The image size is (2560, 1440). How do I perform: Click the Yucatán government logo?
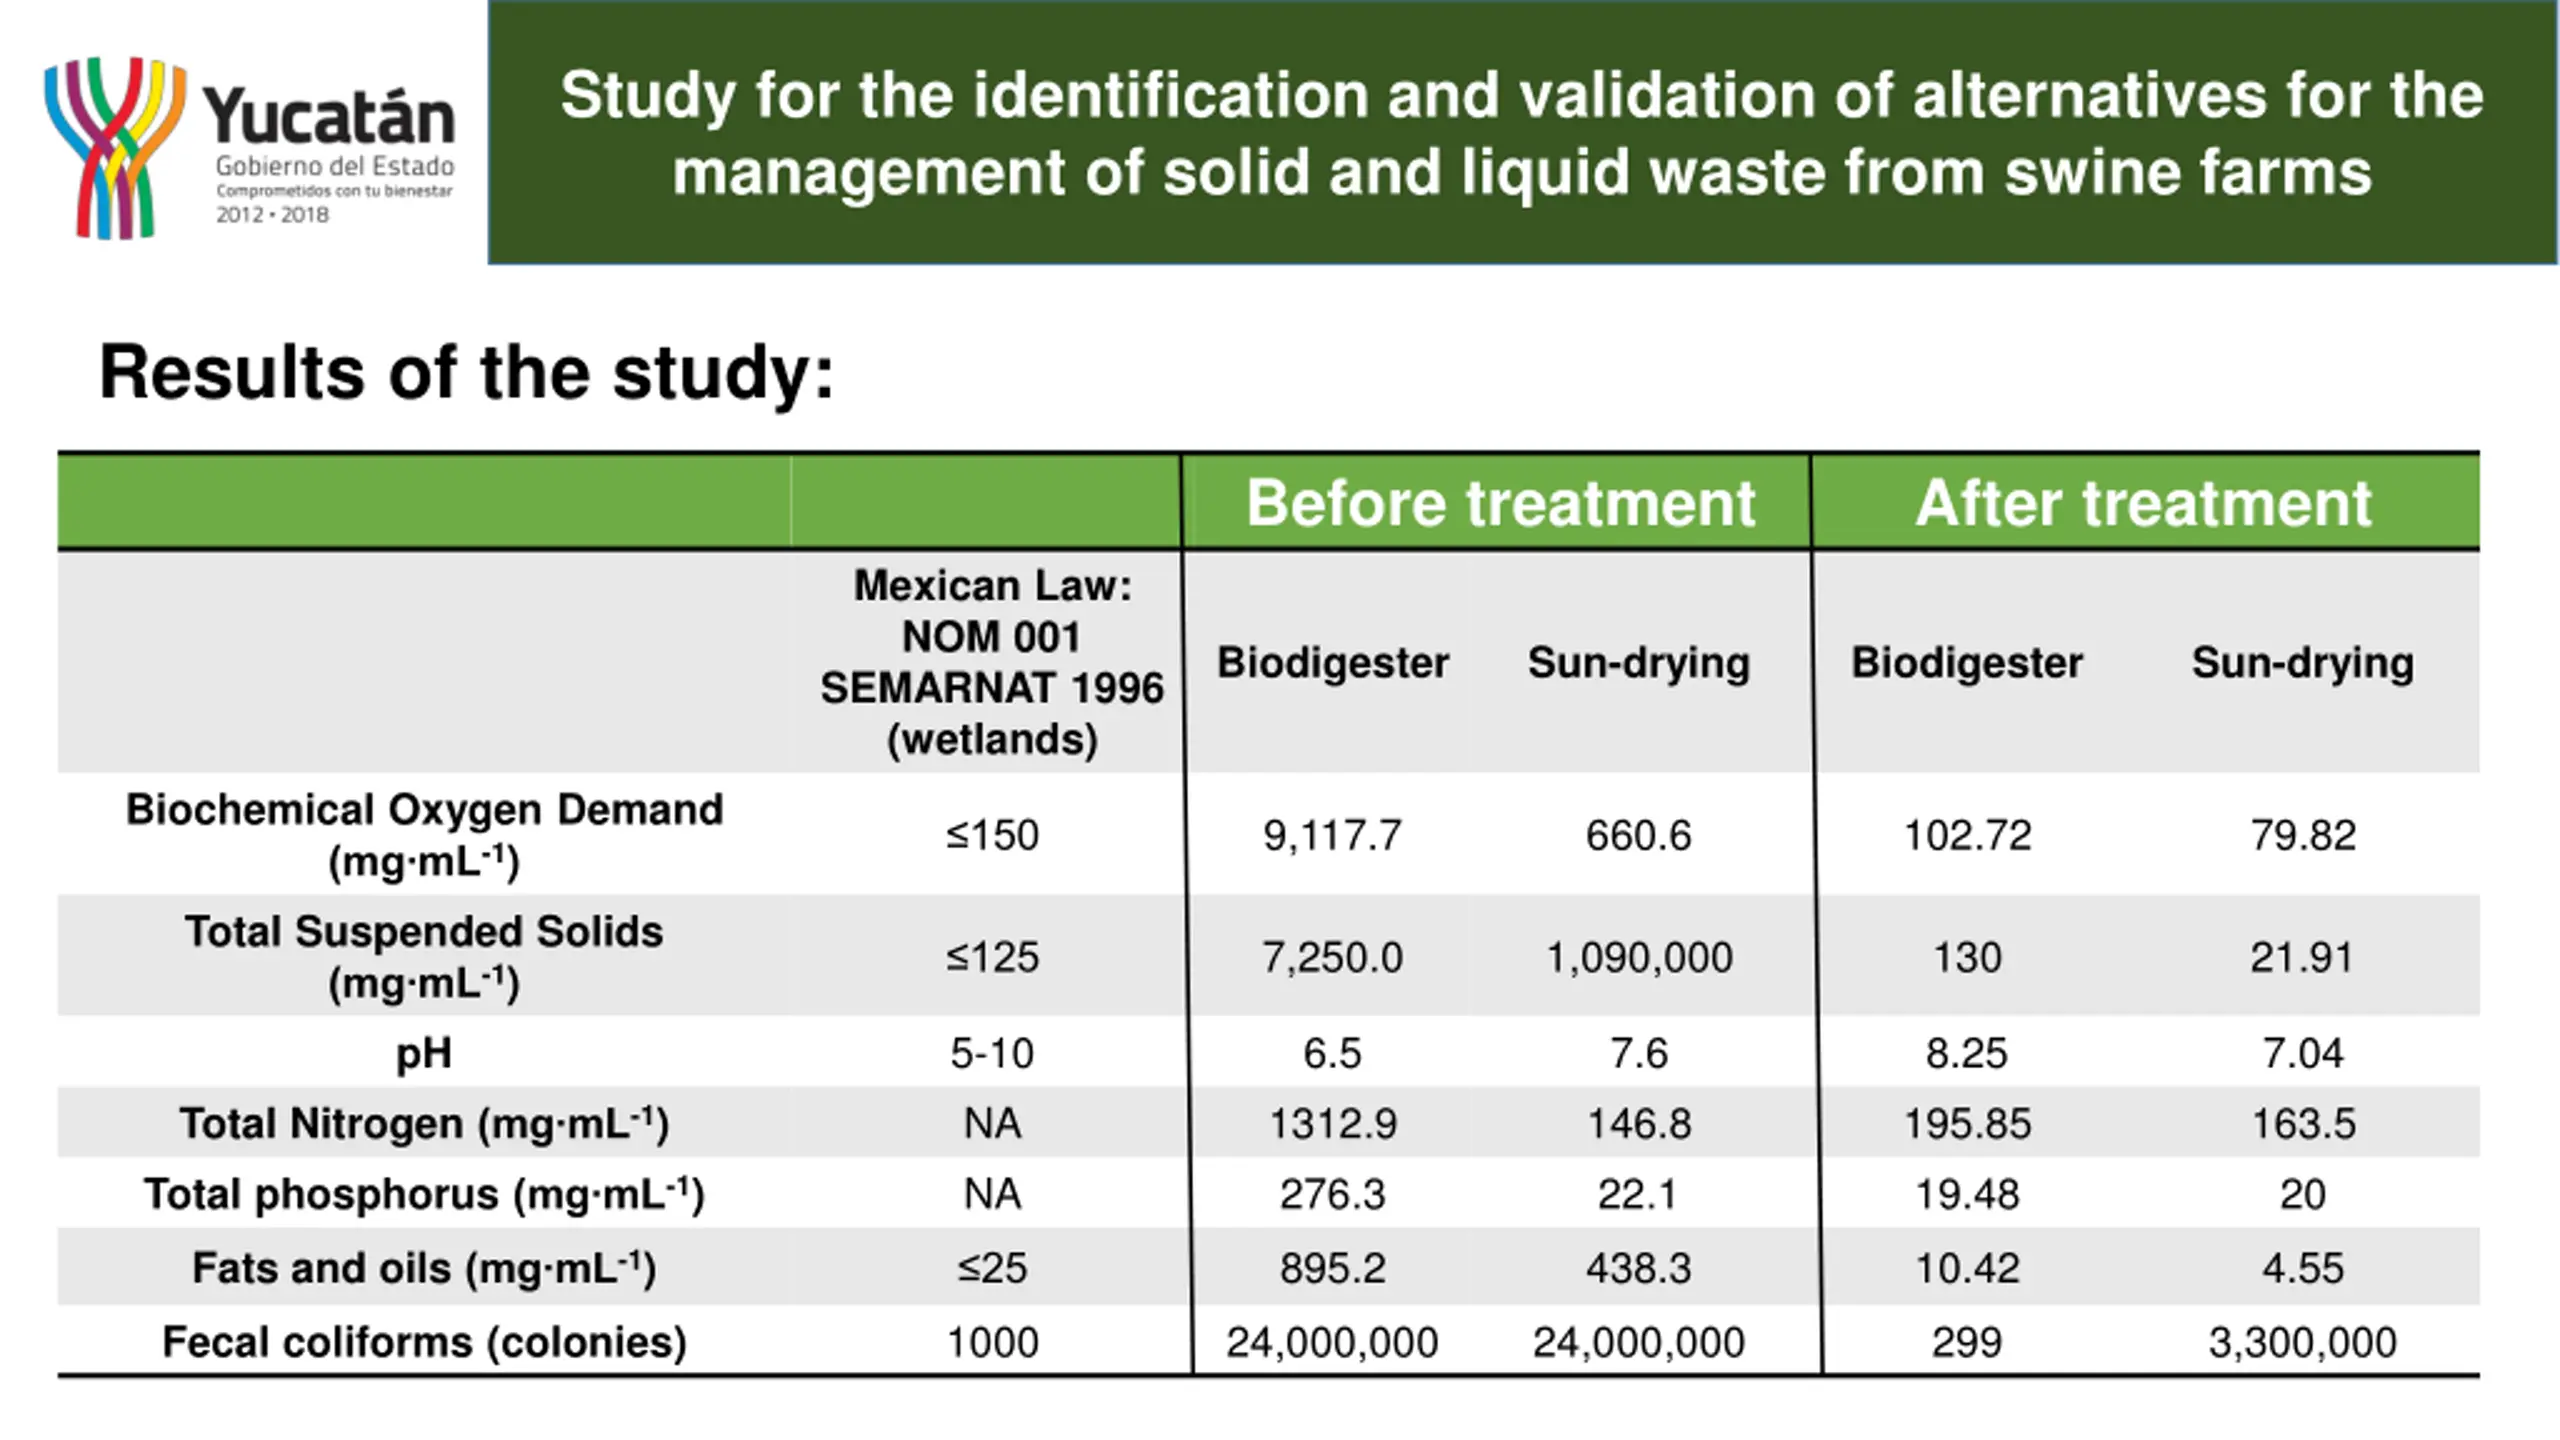point(248,148)
